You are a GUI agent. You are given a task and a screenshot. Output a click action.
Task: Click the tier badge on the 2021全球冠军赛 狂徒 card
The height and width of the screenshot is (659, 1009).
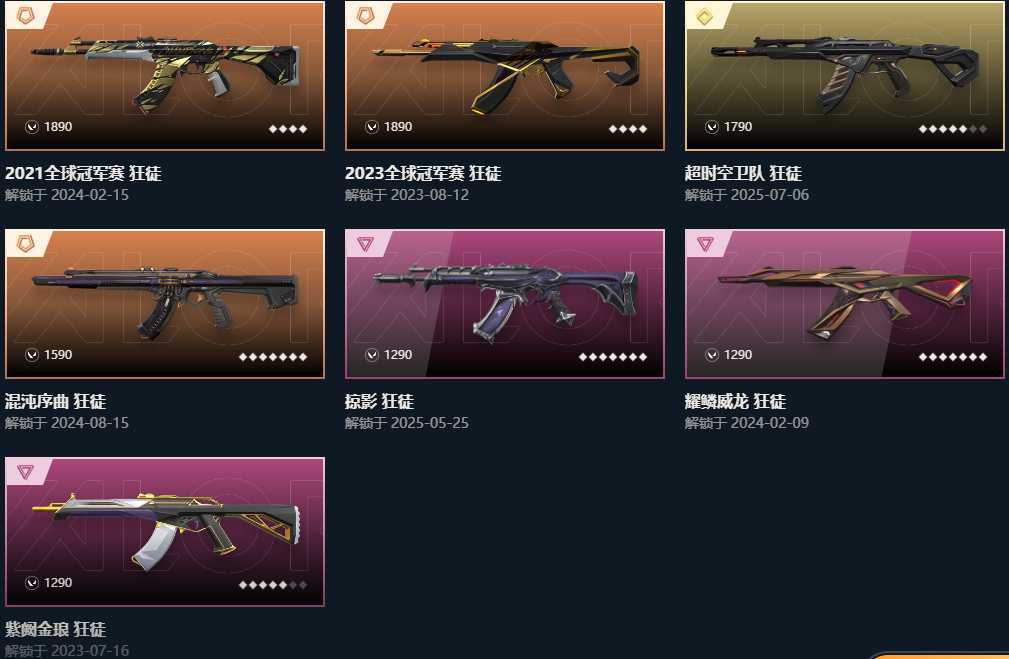tap(26, 15)
